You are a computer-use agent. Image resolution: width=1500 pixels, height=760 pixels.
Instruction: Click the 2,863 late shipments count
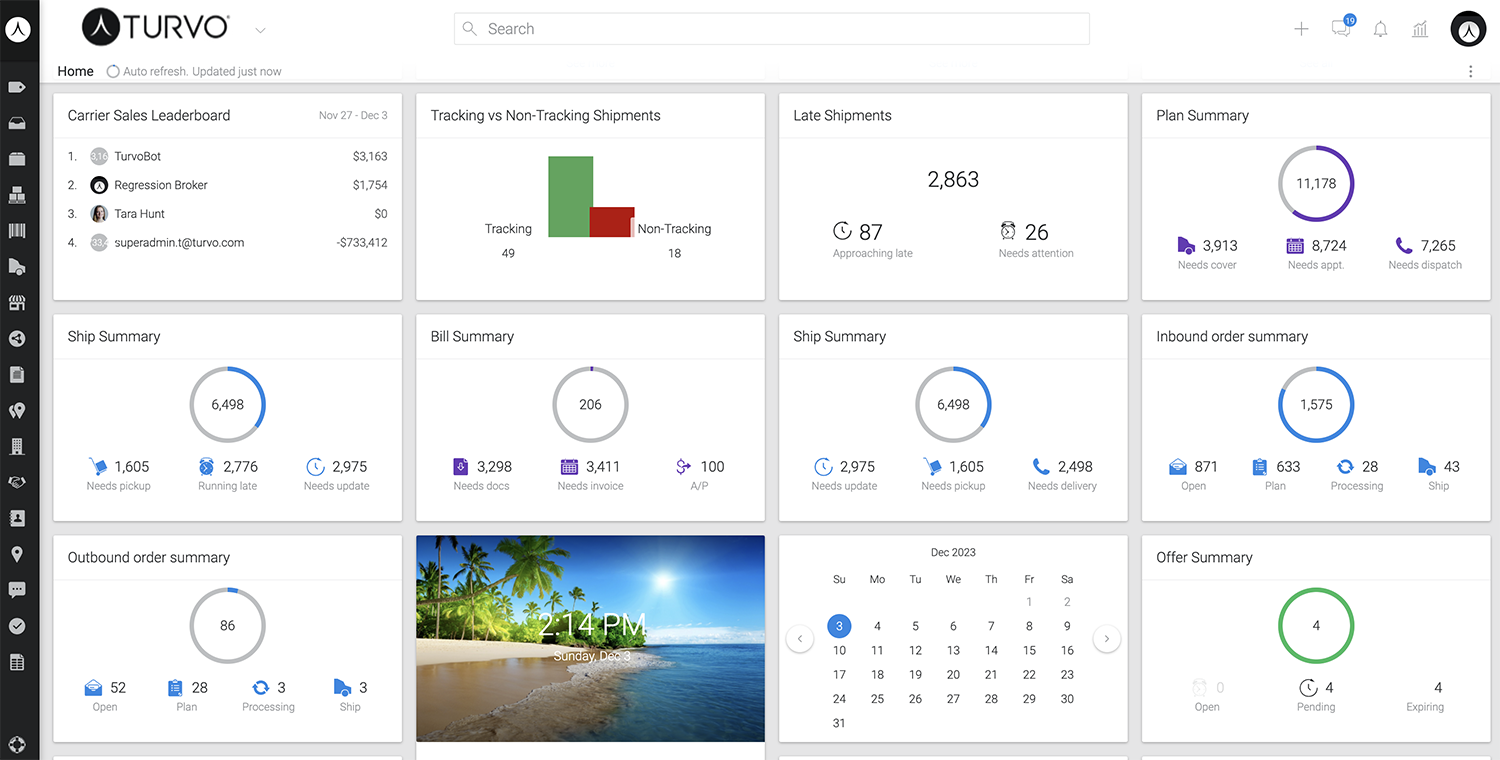(x=953, y=180)
